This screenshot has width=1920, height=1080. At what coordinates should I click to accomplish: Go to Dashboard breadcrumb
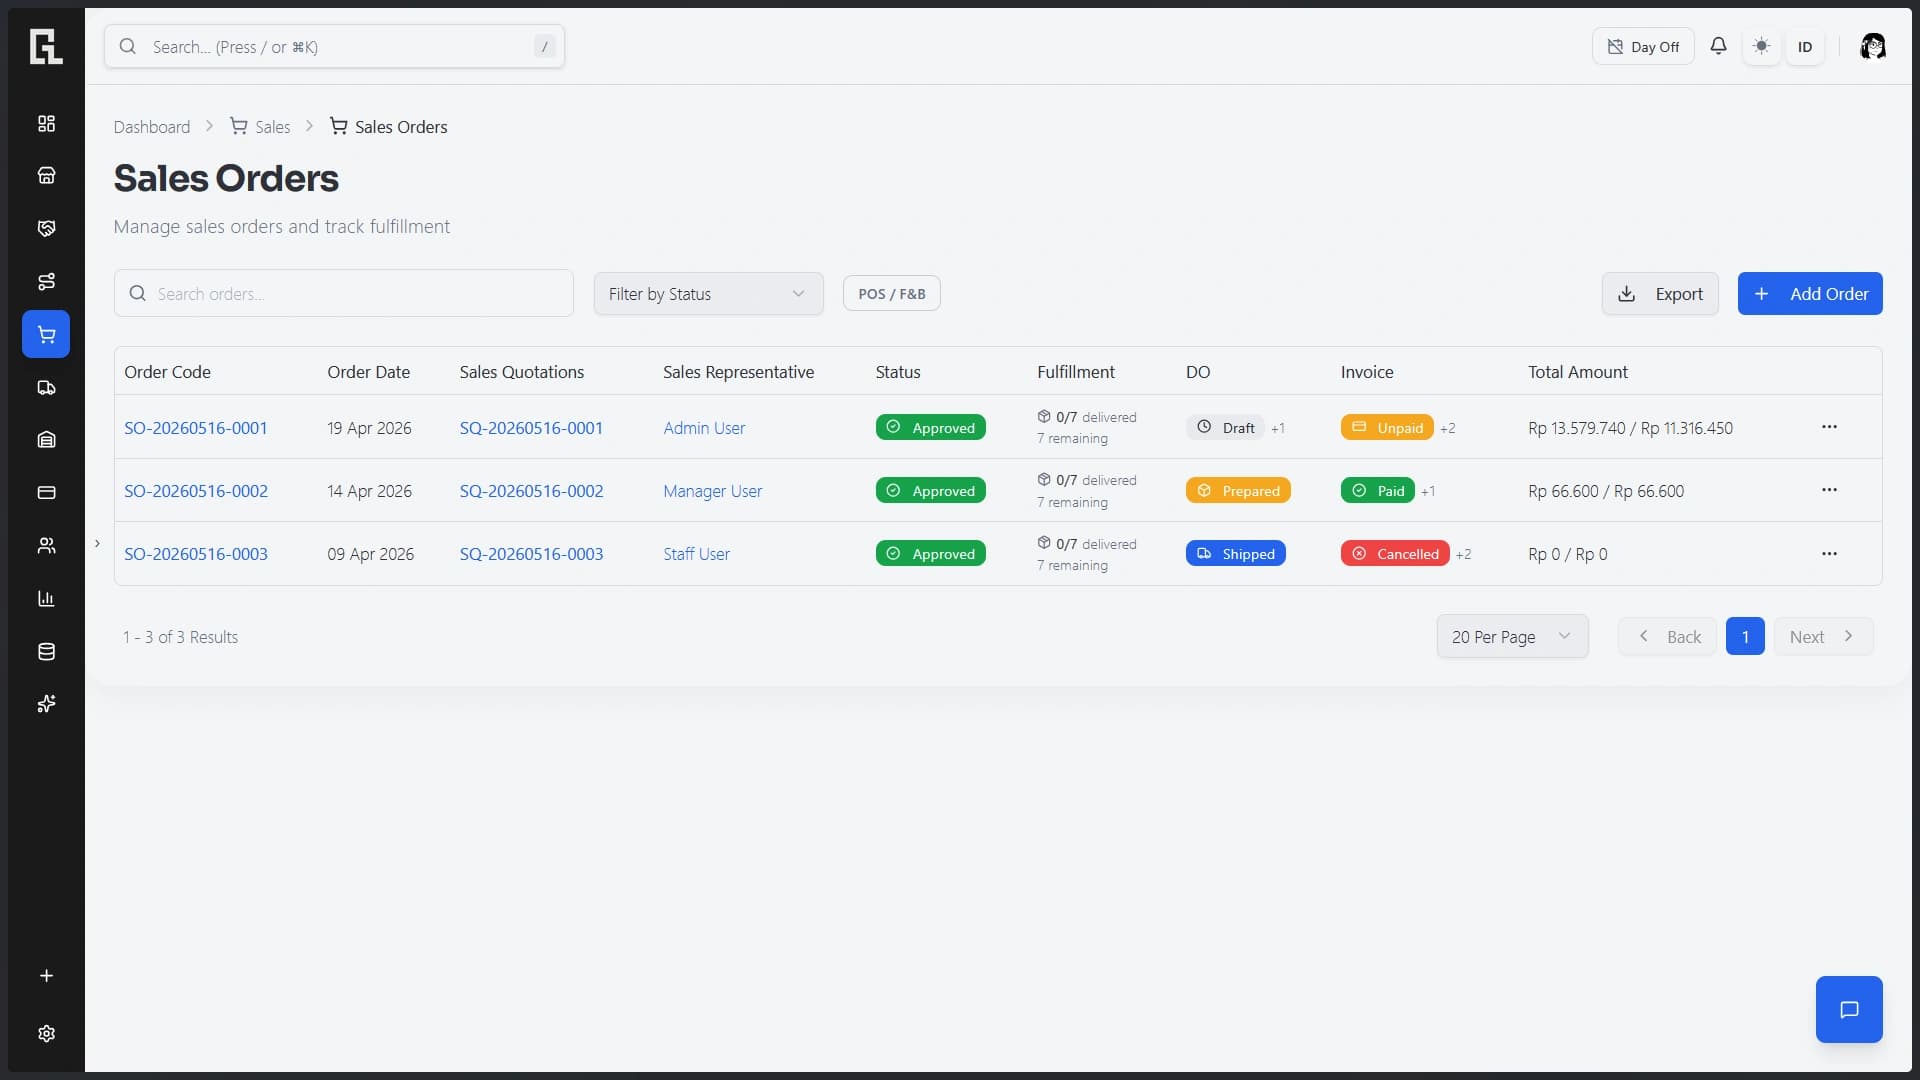point(152,127)
